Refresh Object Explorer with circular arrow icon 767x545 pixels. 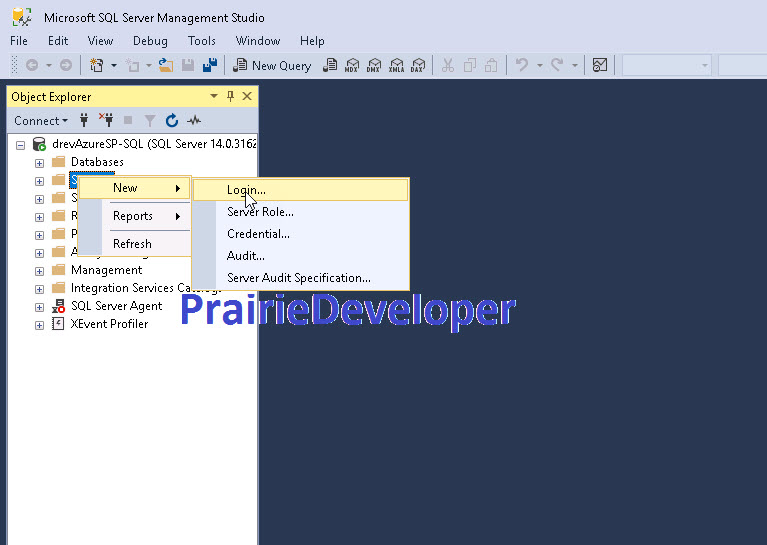coord(172,120)
